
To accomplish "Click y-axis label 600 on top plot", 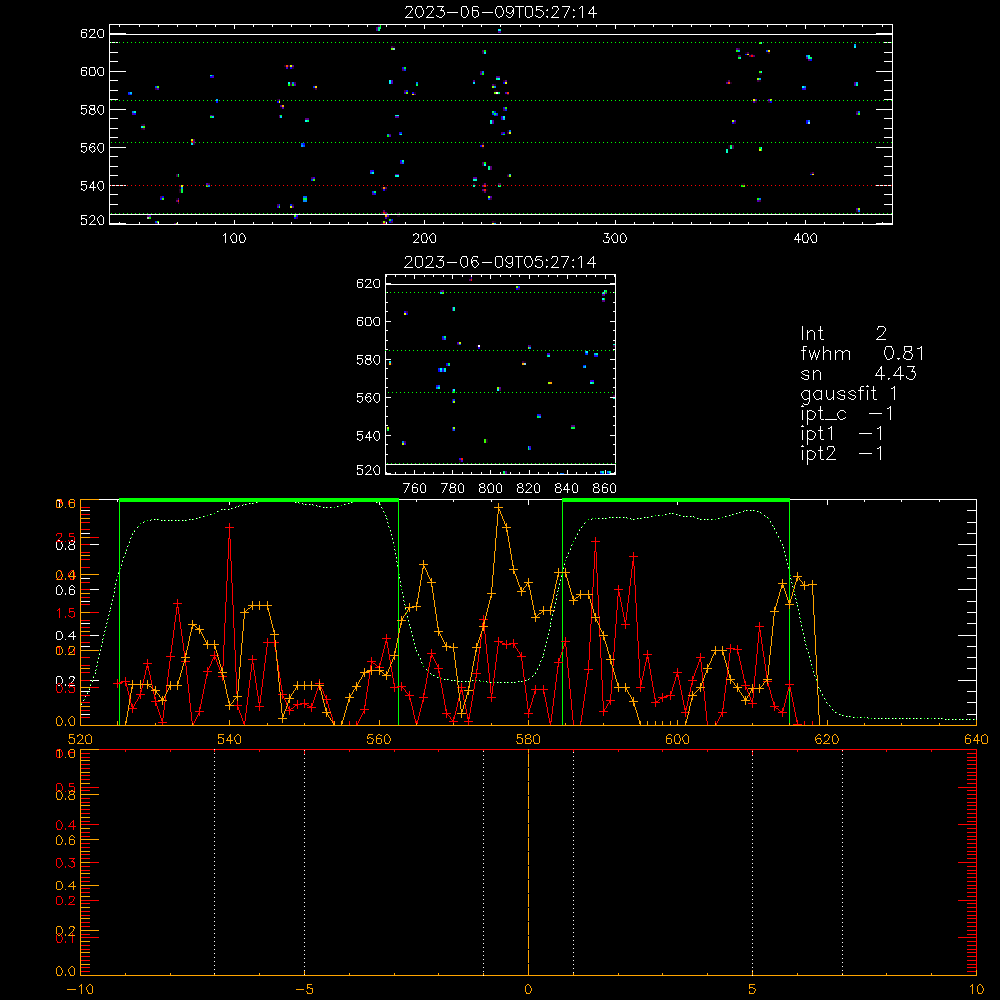I will pyautogui.click(x=92, y=71).
